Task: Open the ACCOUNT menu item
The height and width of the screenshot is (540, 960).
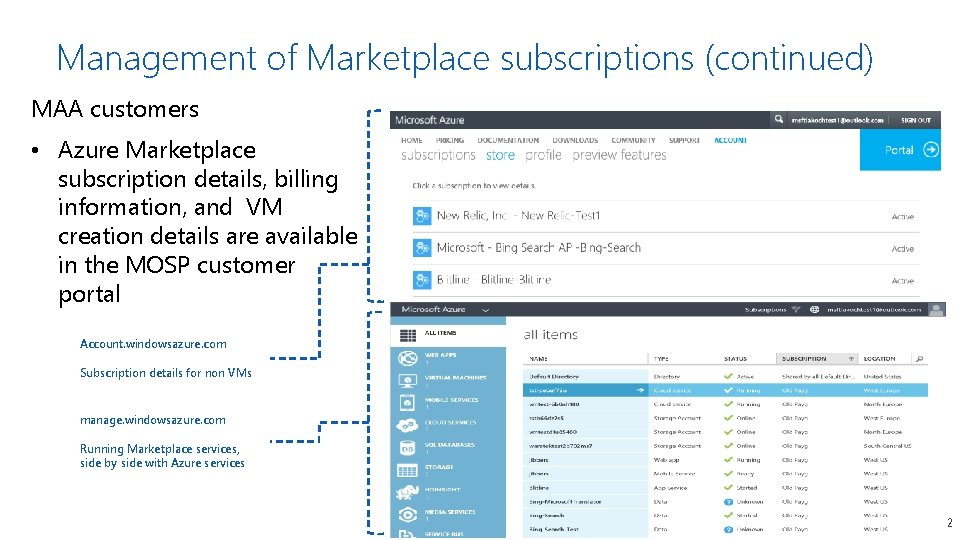Action: (x=730, y=140)
